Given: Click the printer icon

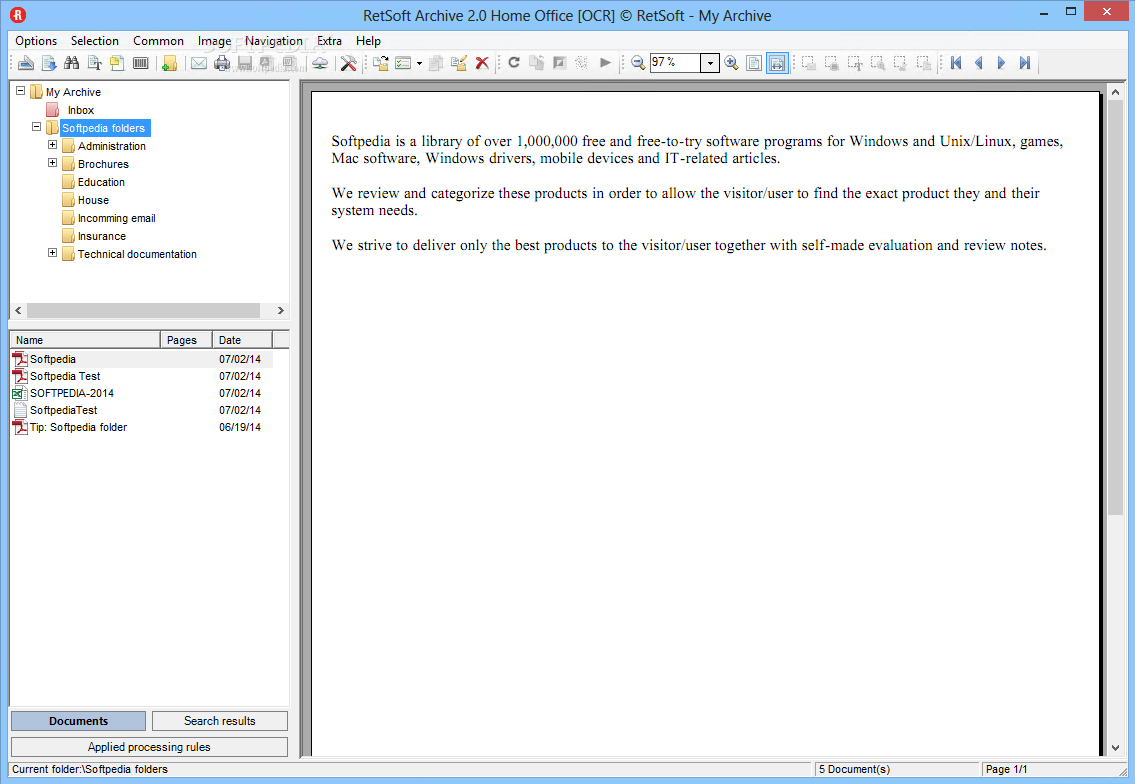Looking at the screenshot, I should tap(221, 63).
